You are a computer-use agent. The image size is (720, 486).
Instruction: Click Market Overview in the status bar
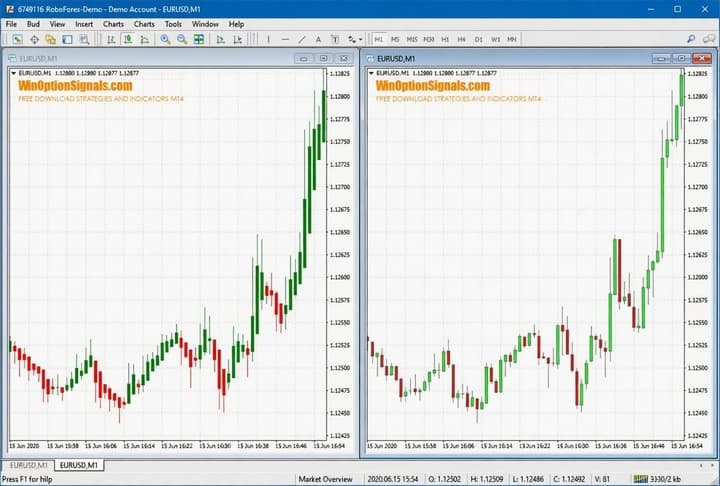326,479
